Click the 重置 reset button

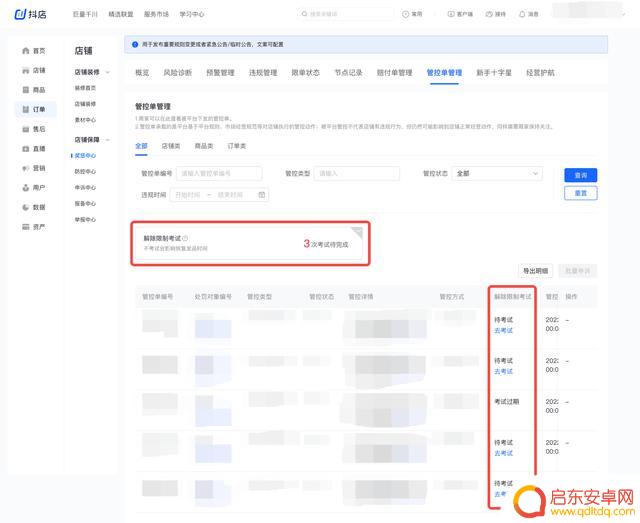click(x=580, y=193)
